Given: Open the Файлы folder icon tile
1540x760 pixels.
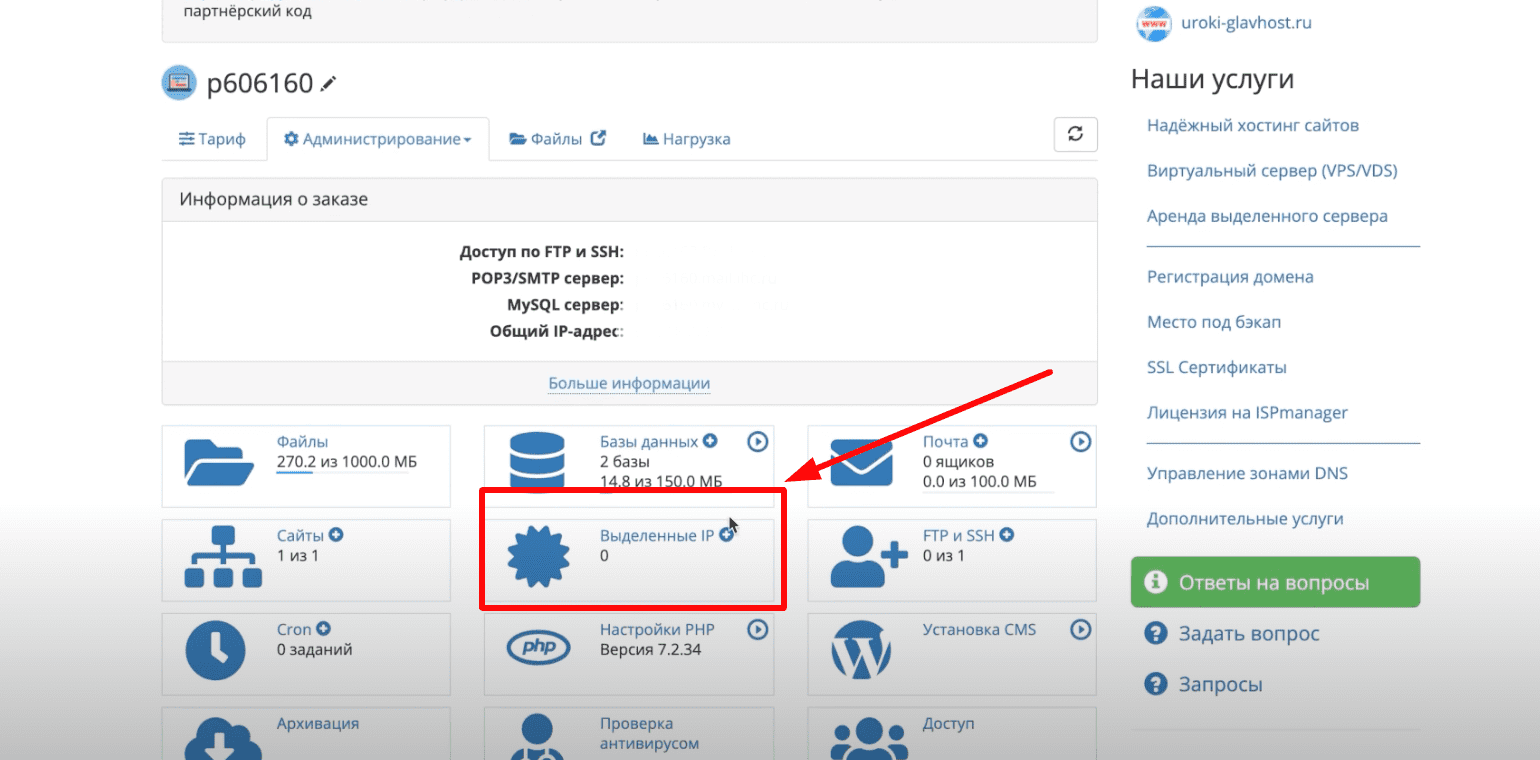Looking at the screenshot, I should [x=219, y=463].
